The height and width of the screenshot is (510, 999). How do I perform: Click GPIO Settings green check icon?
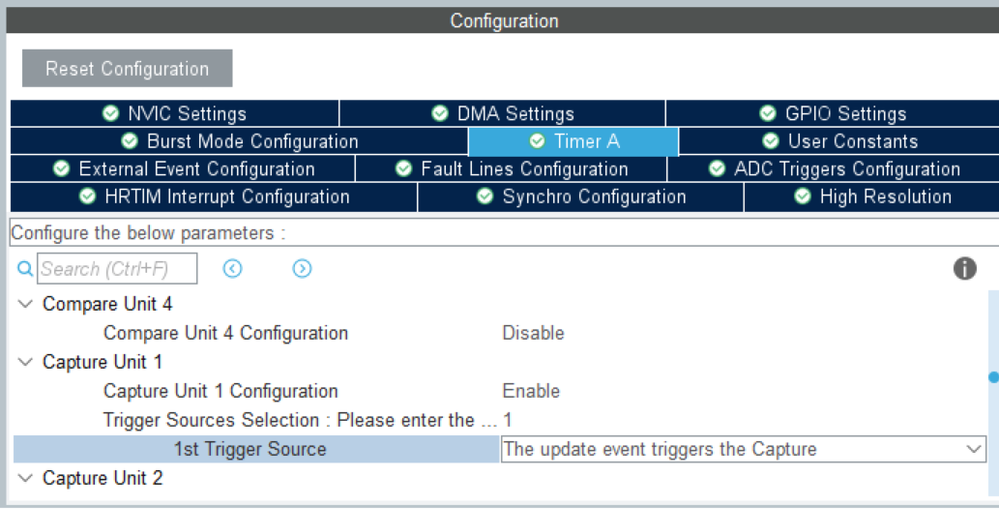(x=767, y=114)
